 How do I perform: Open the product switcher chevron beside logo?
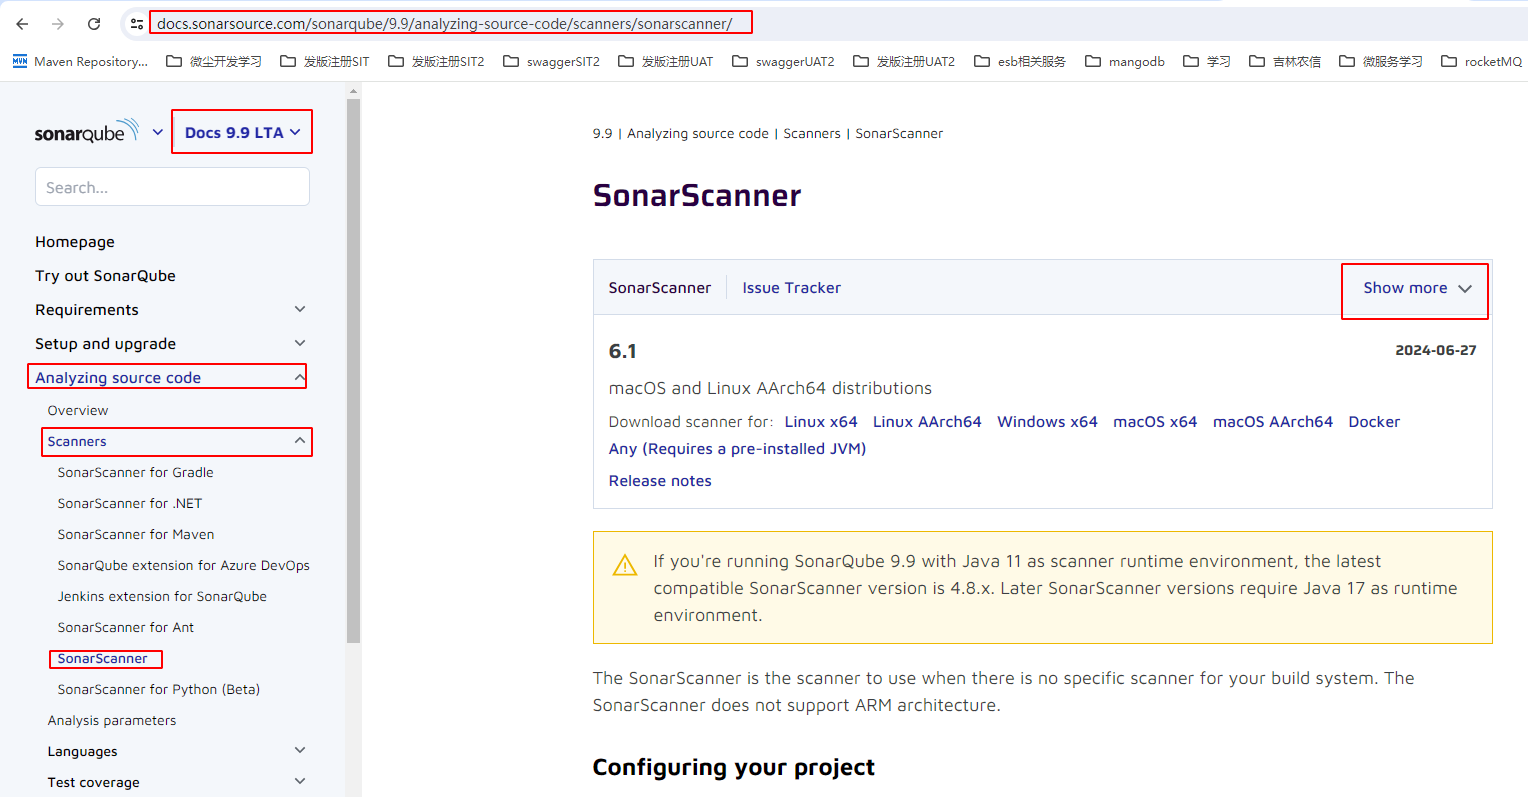157,132
